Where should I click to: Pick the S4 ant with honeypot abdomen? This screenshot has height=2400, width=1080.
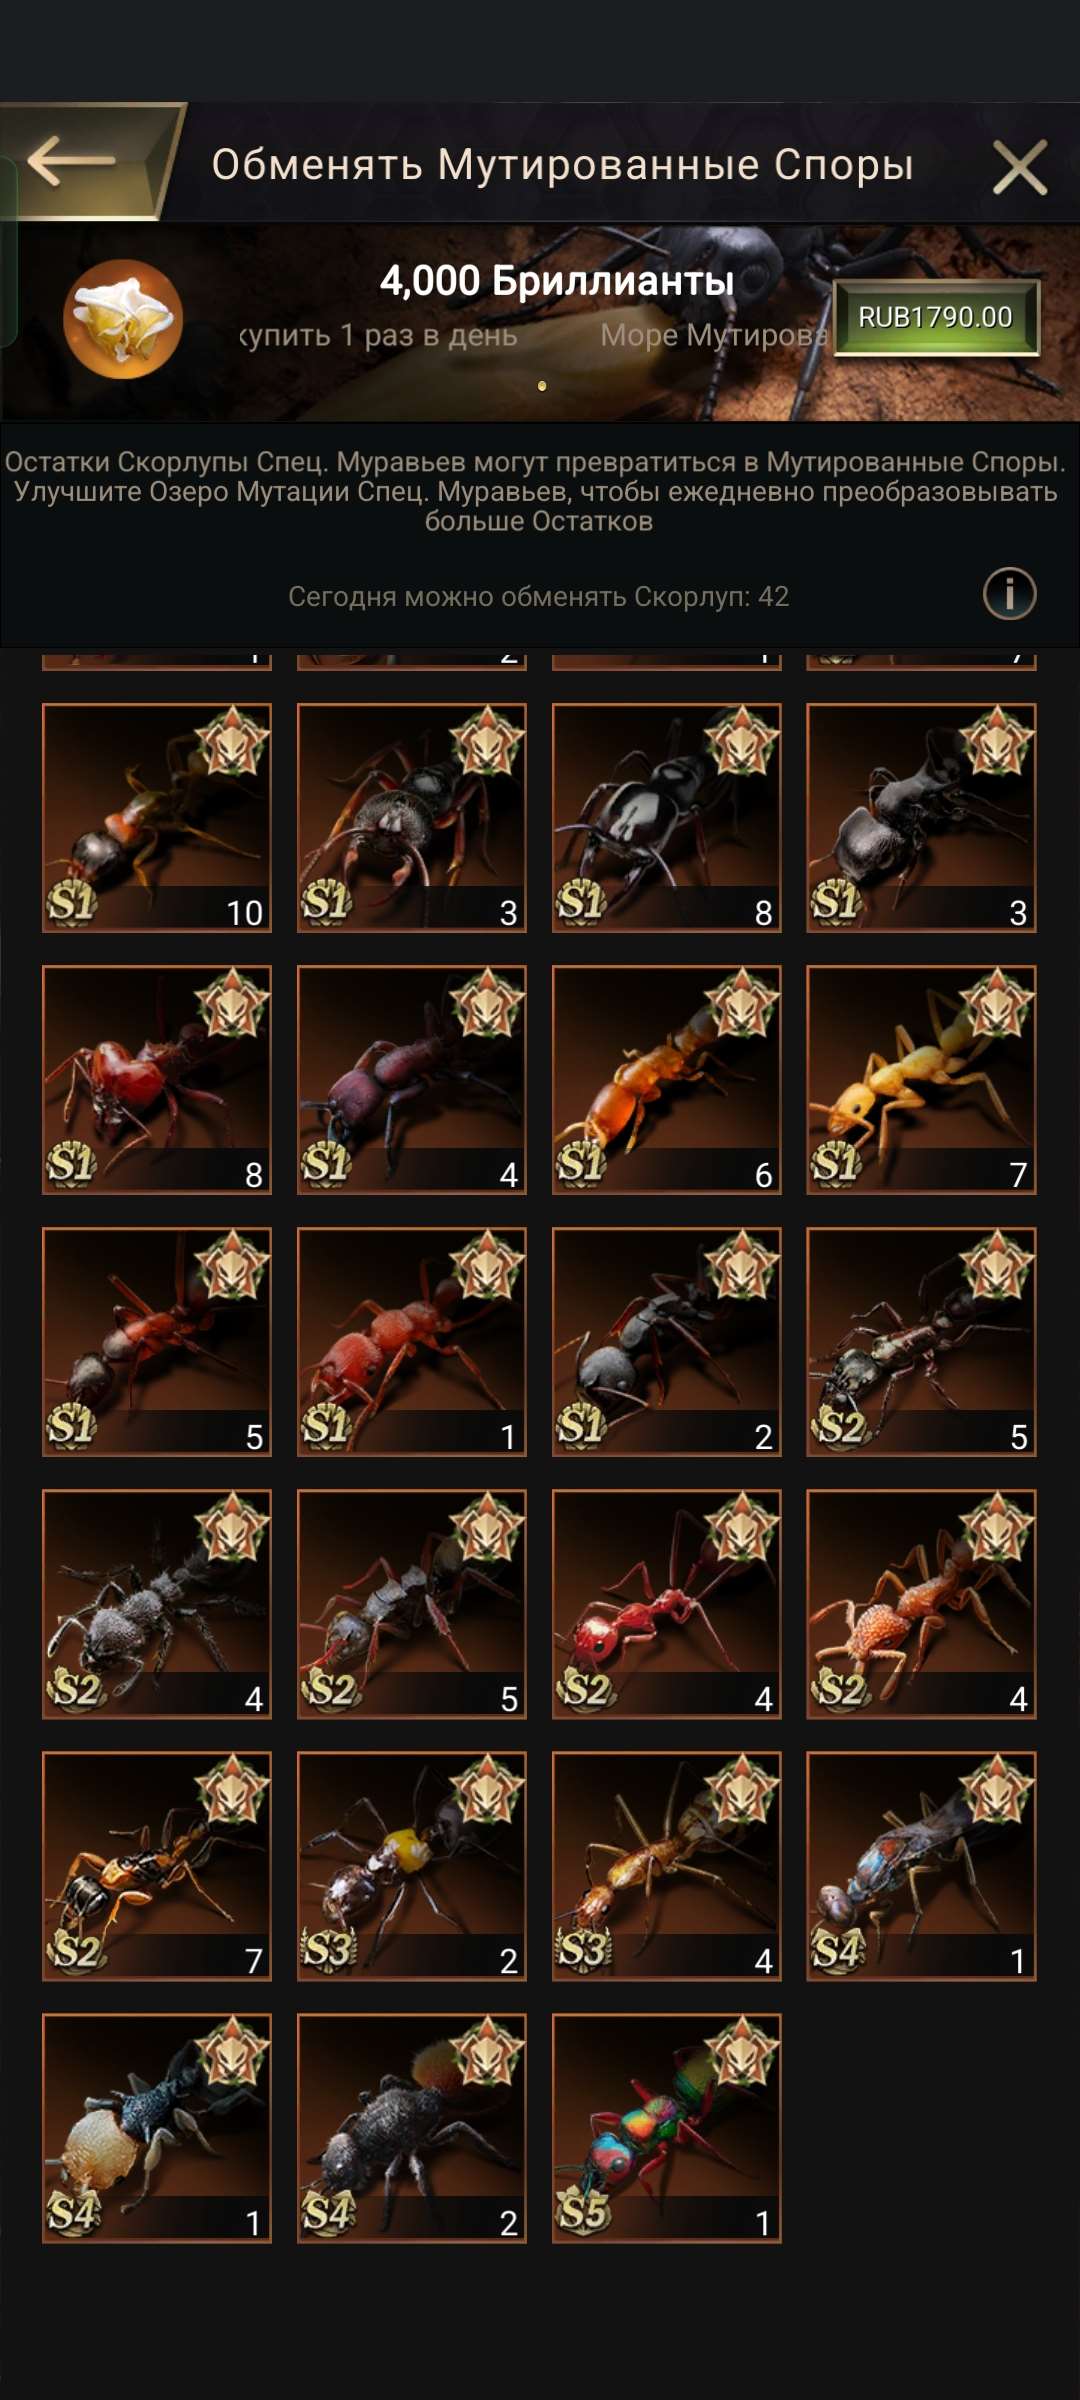(157, 2128)
